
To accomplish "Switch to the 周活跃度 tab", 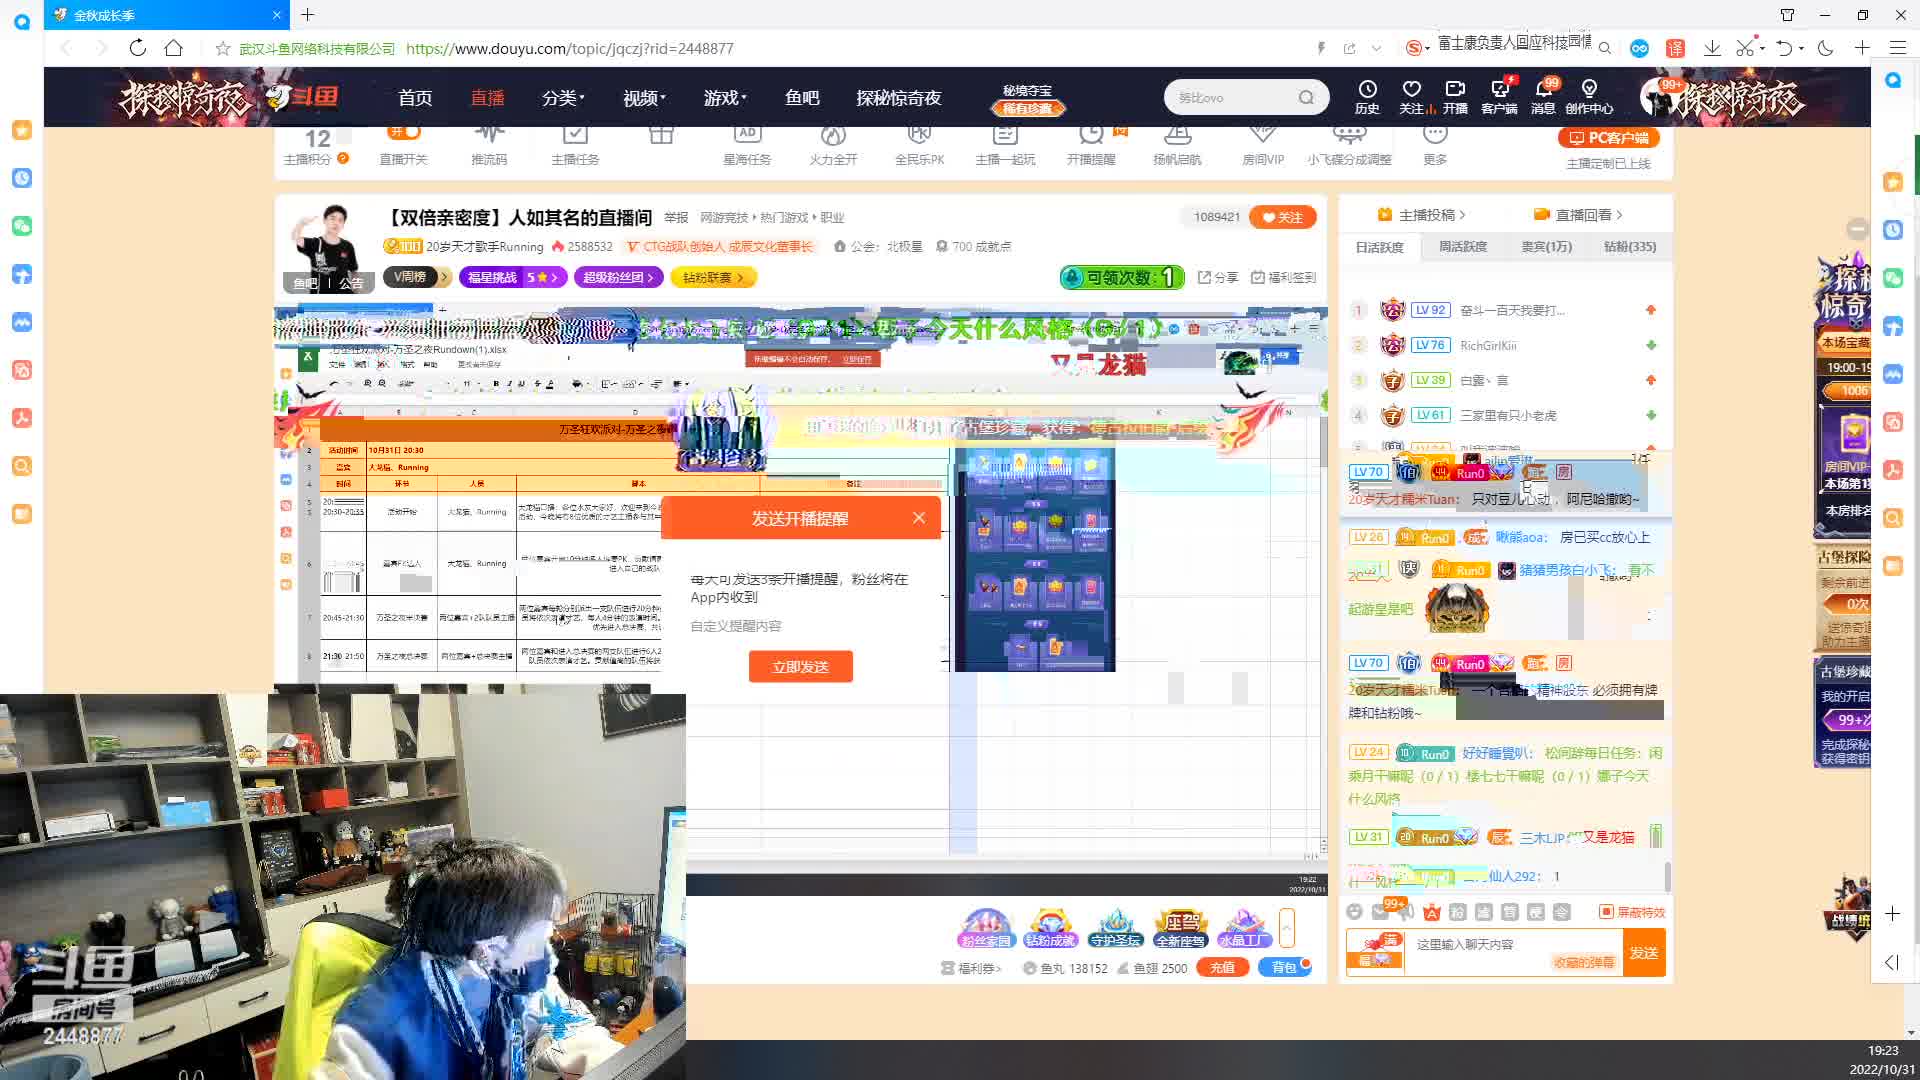I will pyautogui.click(x=1463, y=246).
